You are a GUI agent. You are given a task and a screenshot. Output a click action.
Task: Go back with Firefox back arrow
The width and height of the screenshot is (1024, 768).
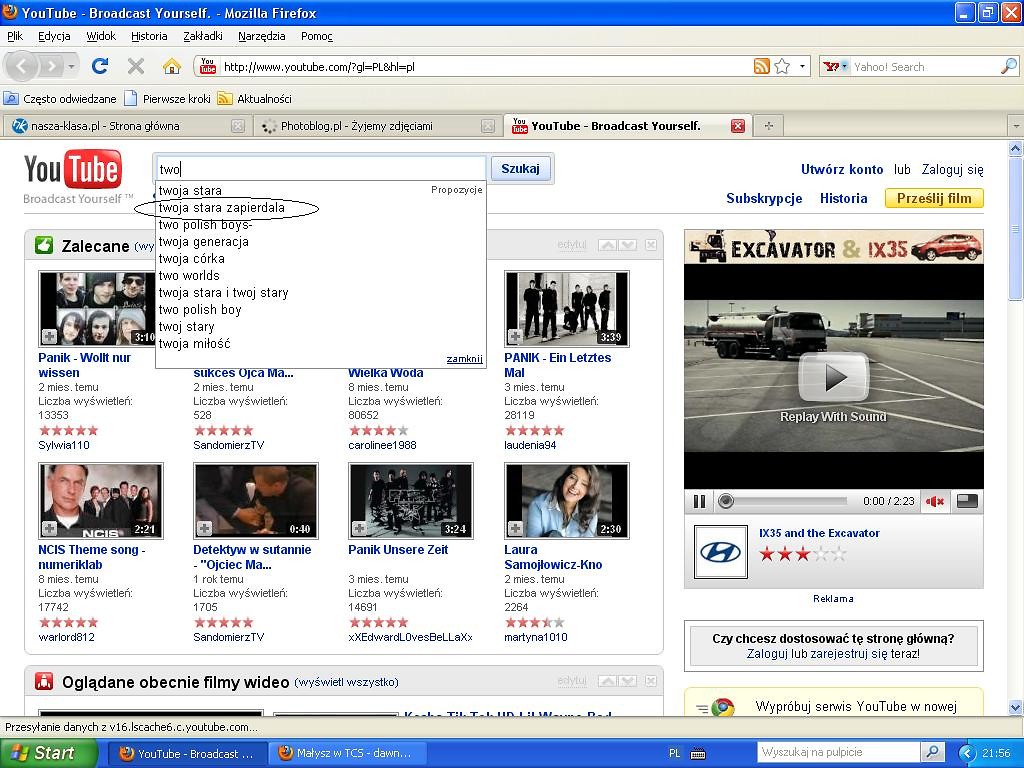[21, 66]
